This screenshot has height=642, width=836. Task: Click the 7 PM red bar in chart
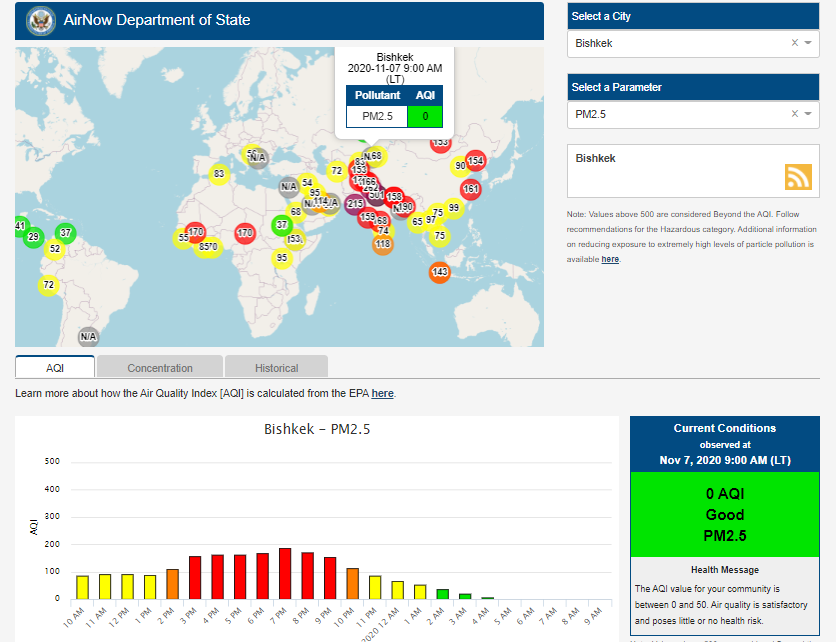click(x=285, y=573)
